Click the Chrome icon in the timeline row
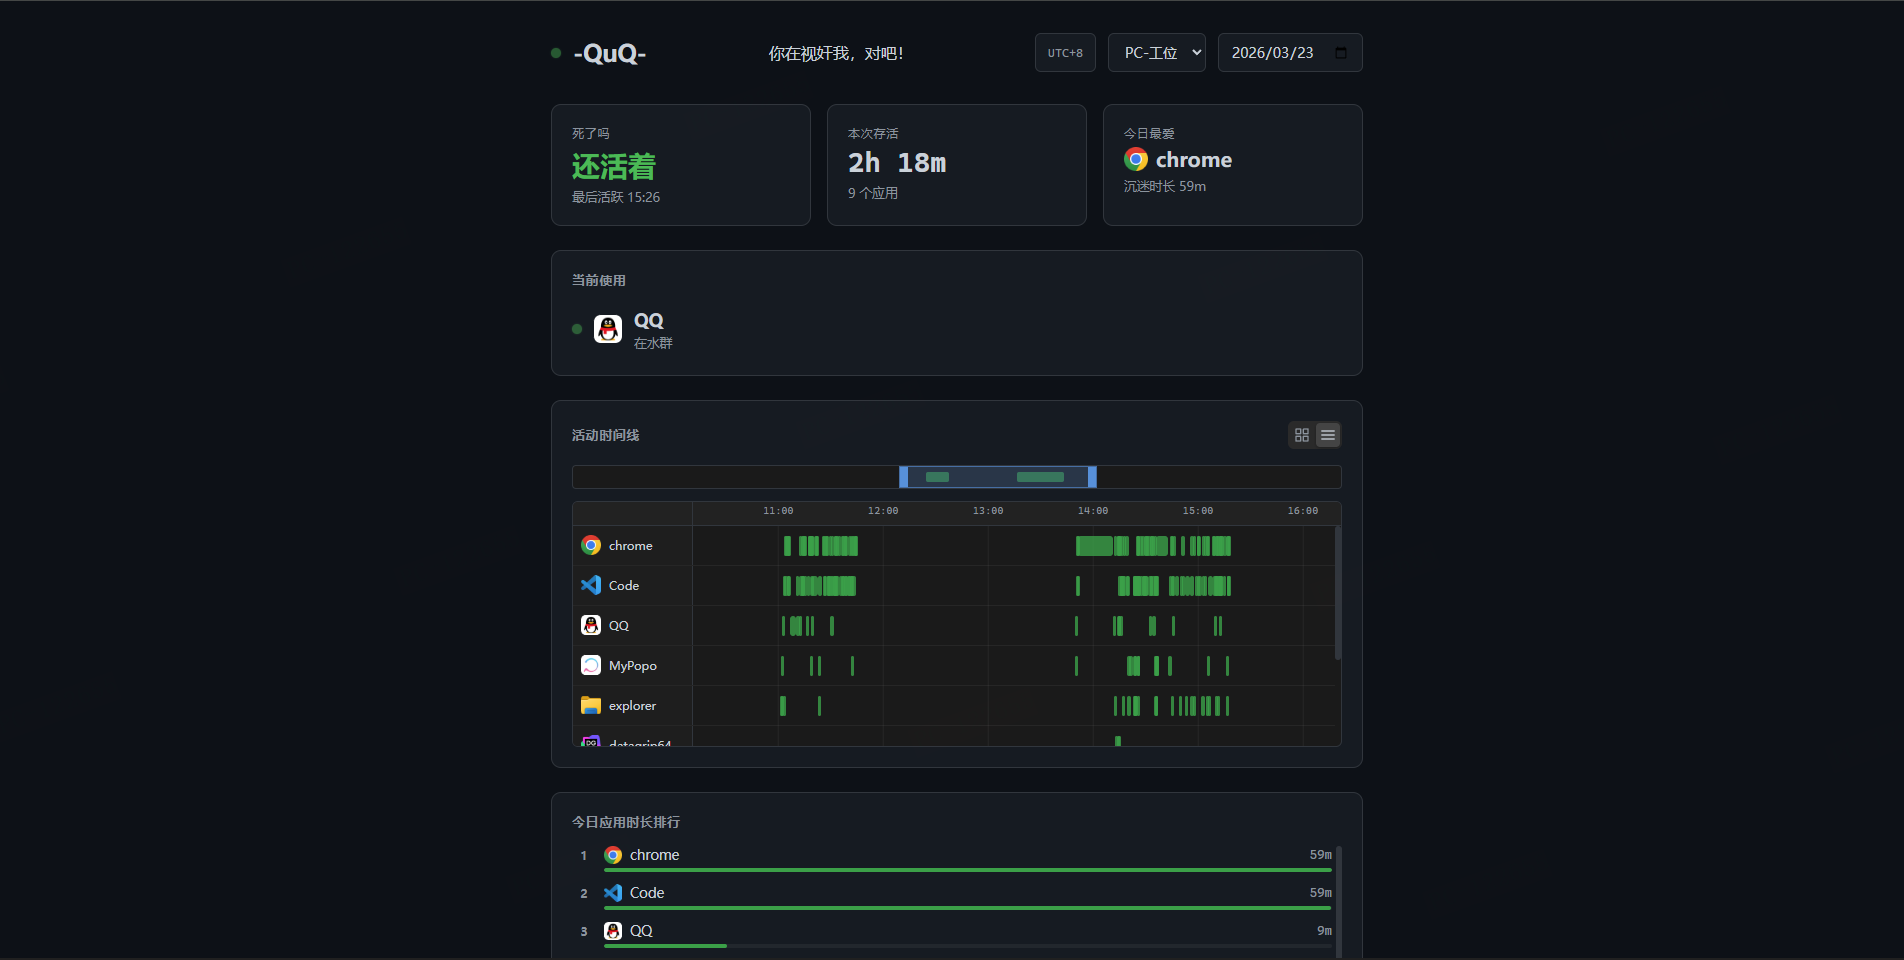Viewport: 1904px width, 960px height. pos(591,545)
